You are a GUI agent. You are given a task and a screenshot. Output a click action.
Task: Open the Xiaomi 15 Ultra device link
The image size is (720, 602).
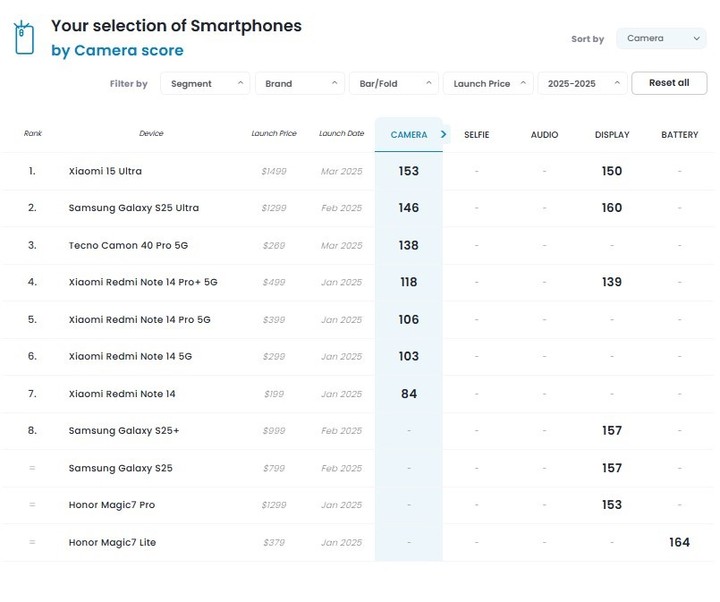[x=105, y=171]
